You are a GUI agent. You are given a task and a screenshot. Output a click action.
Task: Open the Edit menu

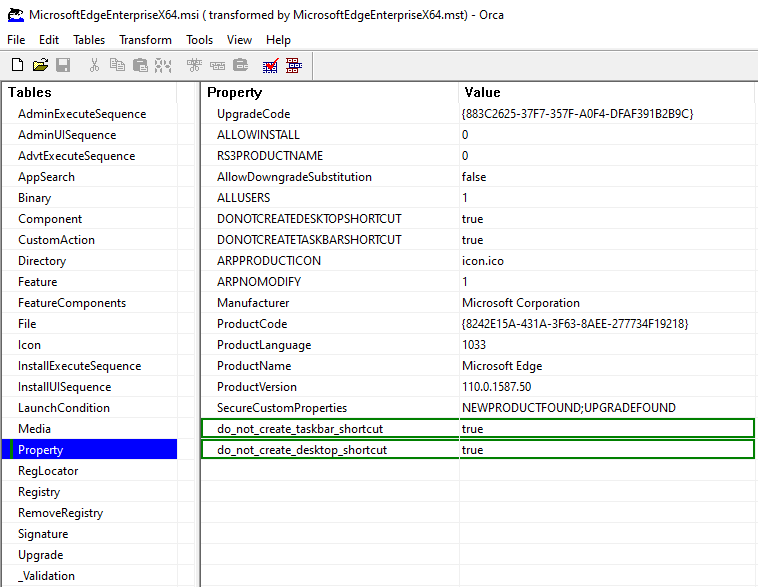49,40
